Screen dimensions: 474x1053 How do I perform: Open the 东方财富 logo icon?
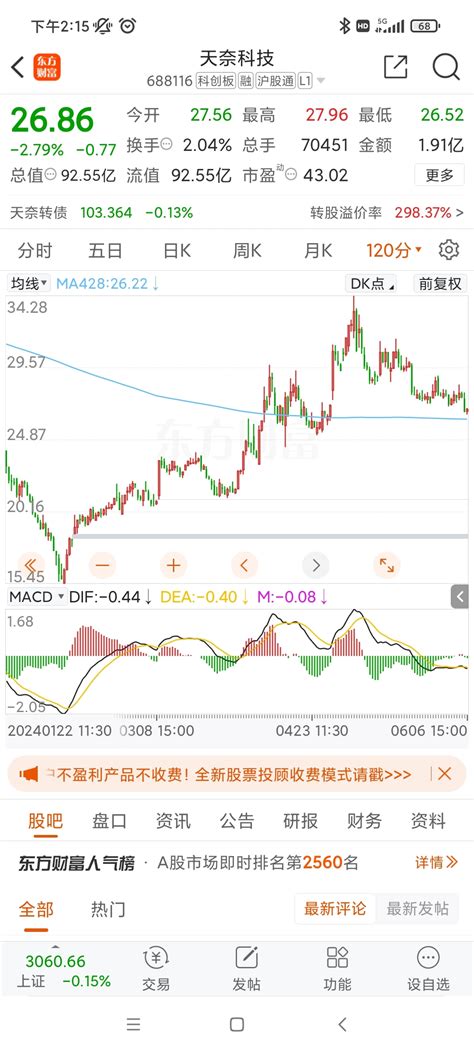click(47, 67)
